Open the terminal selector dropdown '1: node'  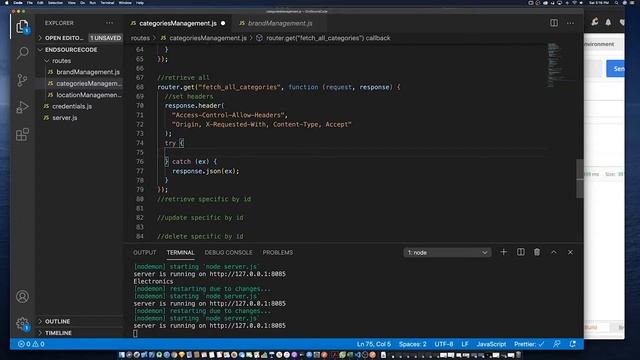(447, 253)
